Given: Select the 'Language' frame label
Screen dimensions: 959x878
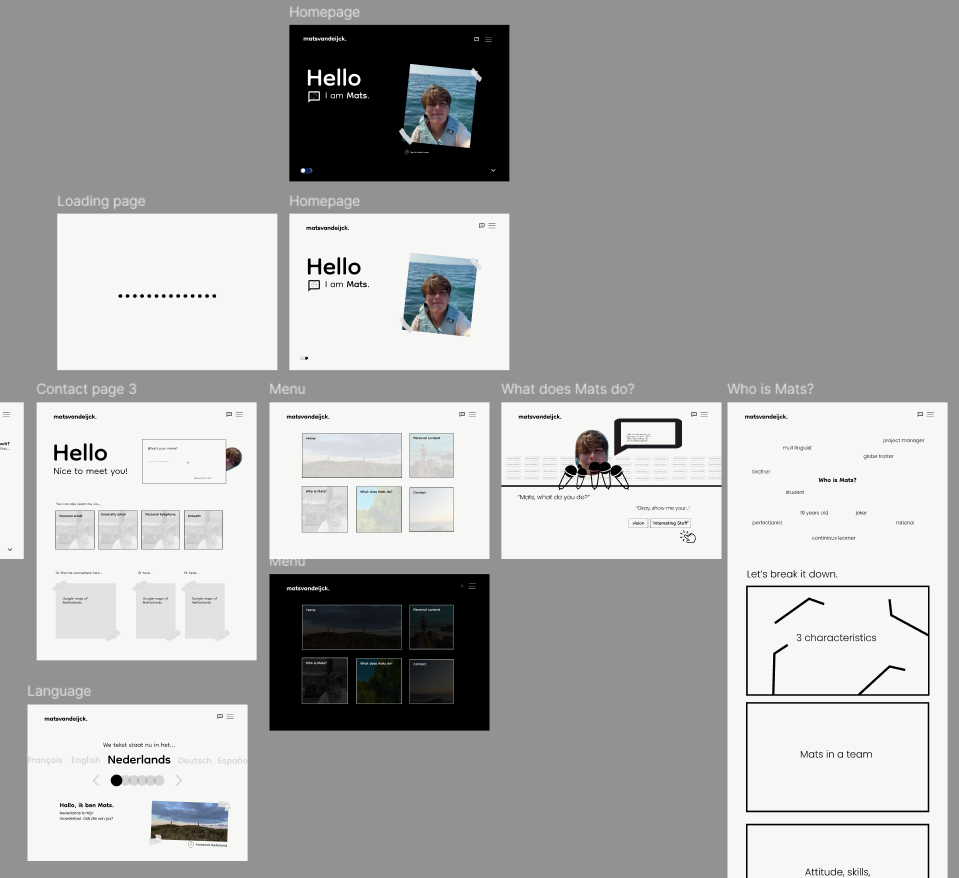Looking at the screenshot, I should (x=59, y=691).
